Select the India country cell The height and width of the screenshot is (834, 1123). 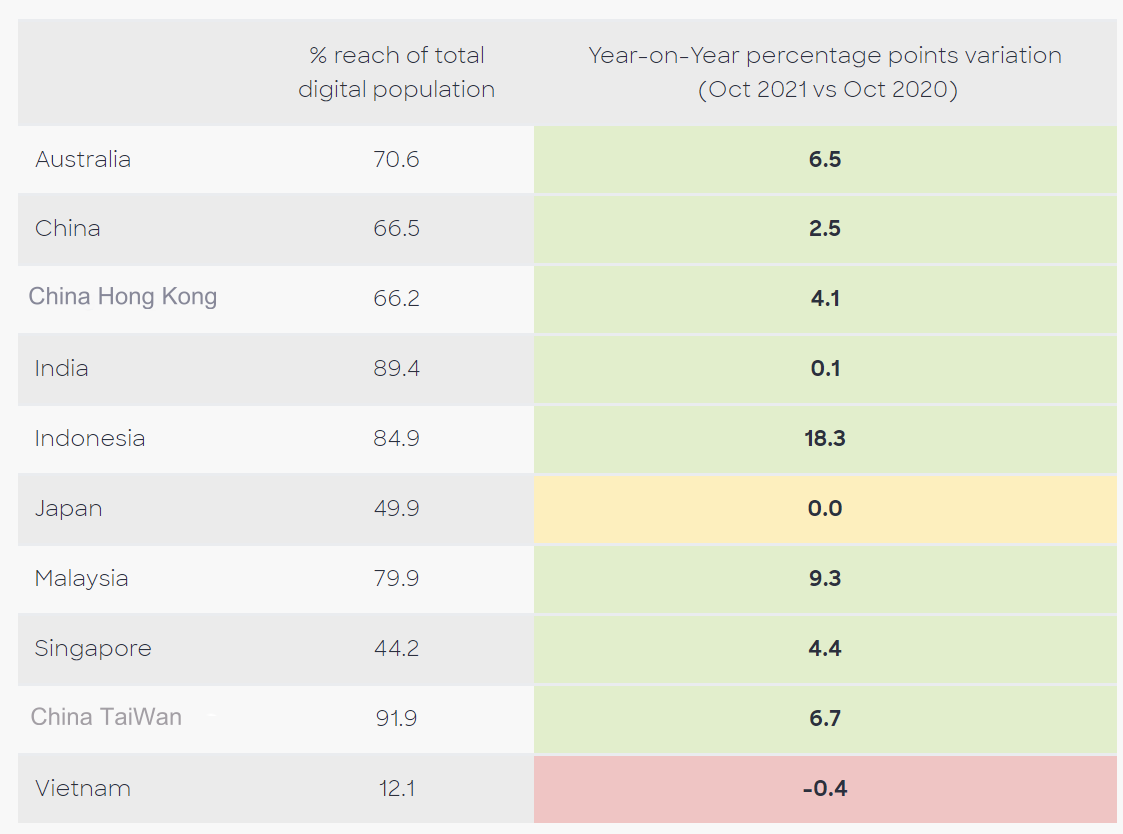(x=62, y=368)
